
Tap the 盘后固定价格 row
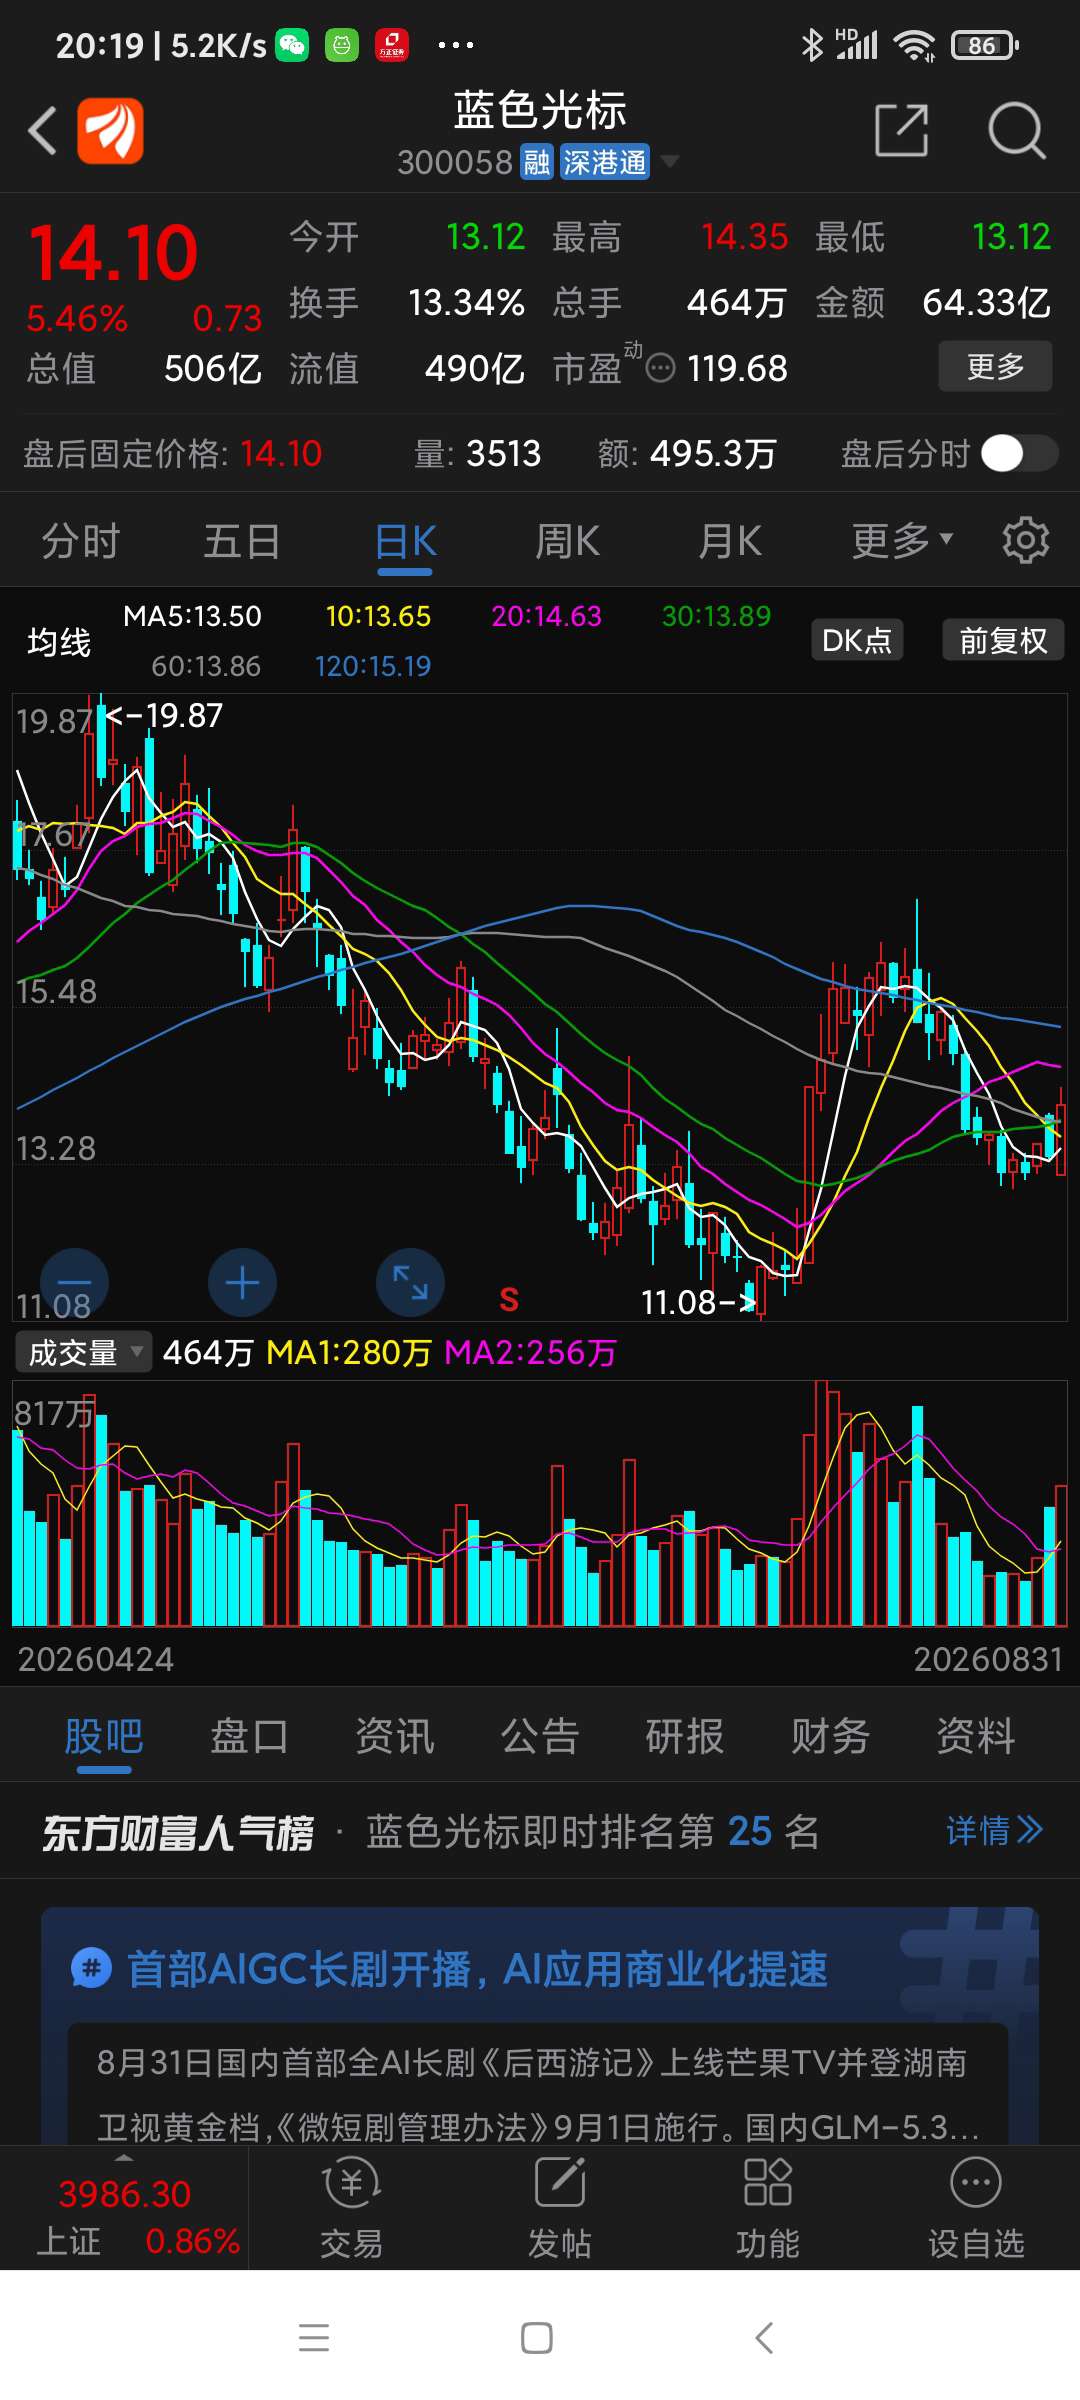pyautogui.click(x=540, y=453)
